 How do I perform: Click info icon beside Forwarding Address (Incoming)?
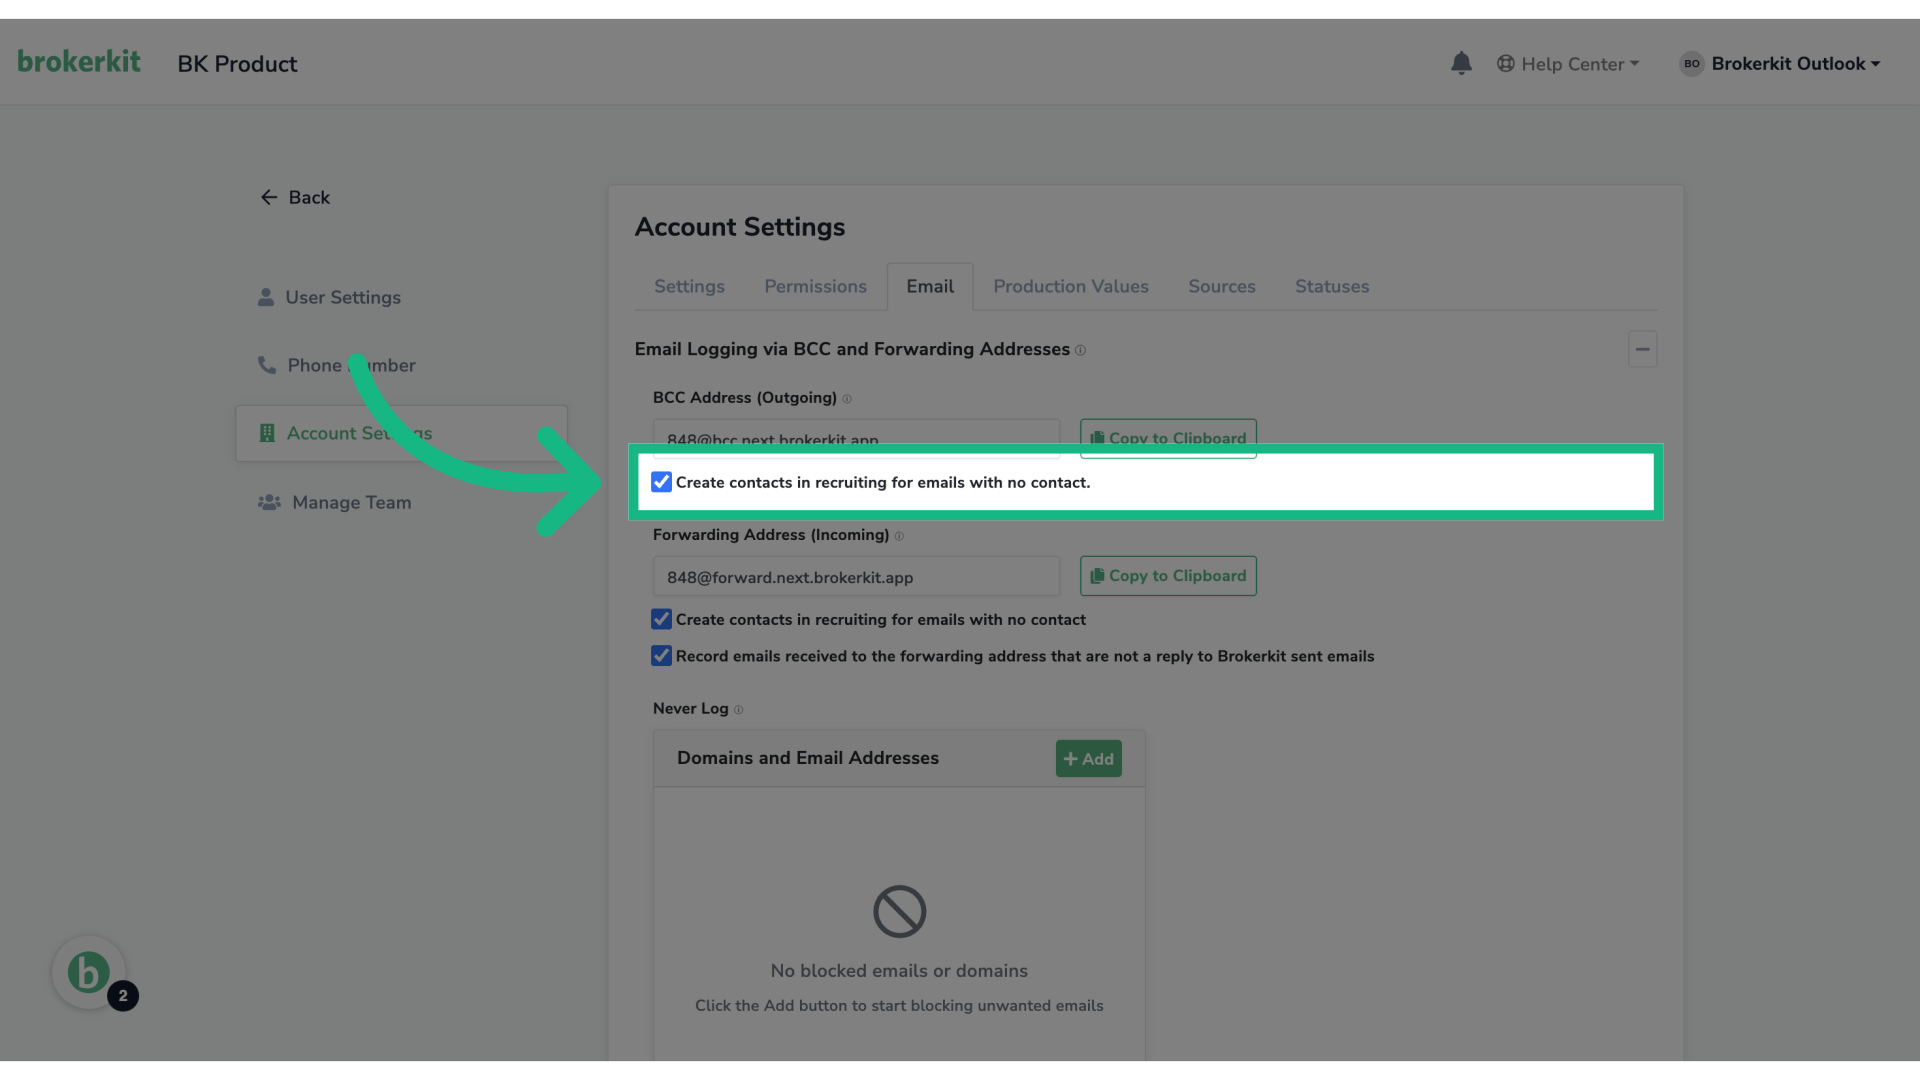click(x=899, y=536)
